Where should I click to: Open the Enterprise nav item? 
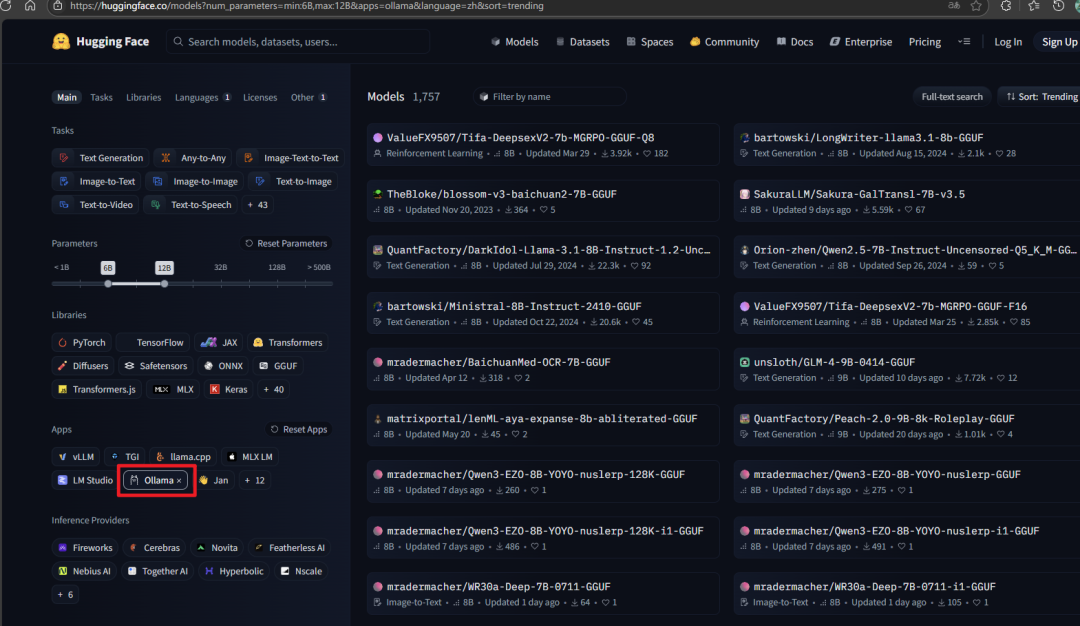point(861,42)
